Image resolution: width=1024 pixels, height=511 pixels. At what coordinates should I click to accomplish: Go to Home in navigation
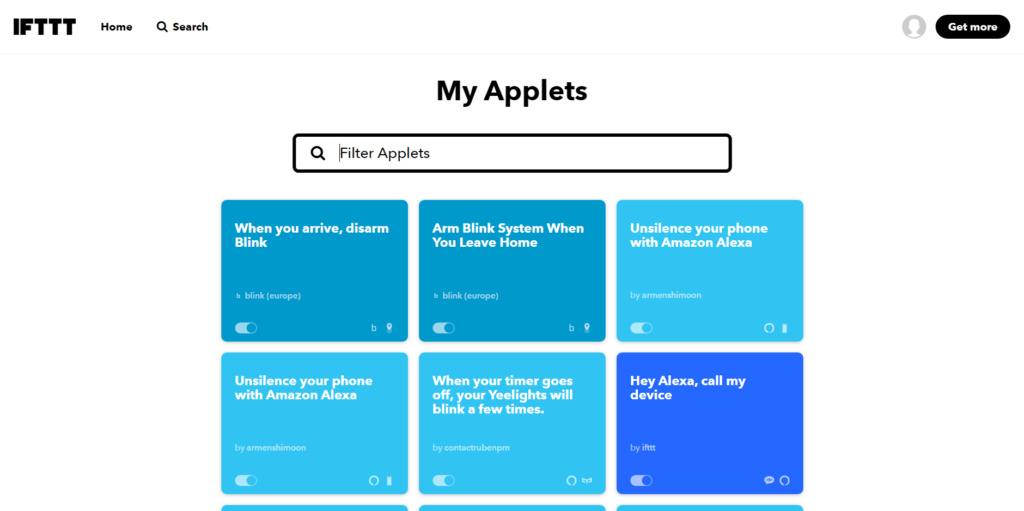[x=116, y=27]
